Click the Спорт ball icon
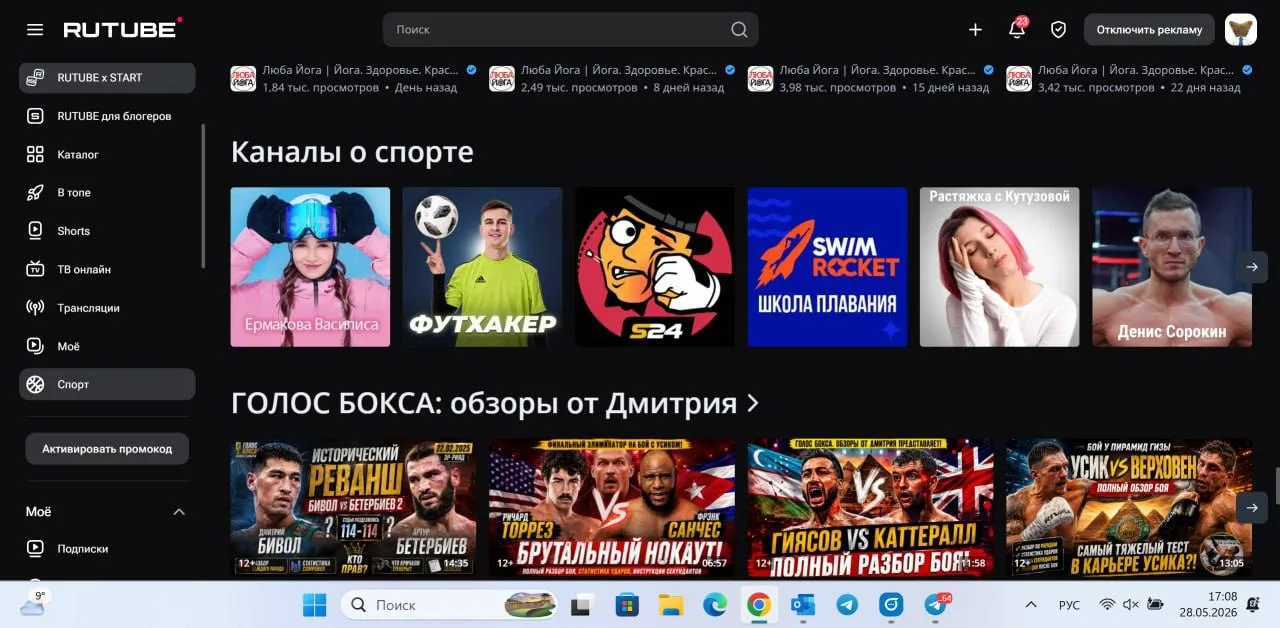The width and height of the screenshot is (1280, 628). click(x=35, y=384)
